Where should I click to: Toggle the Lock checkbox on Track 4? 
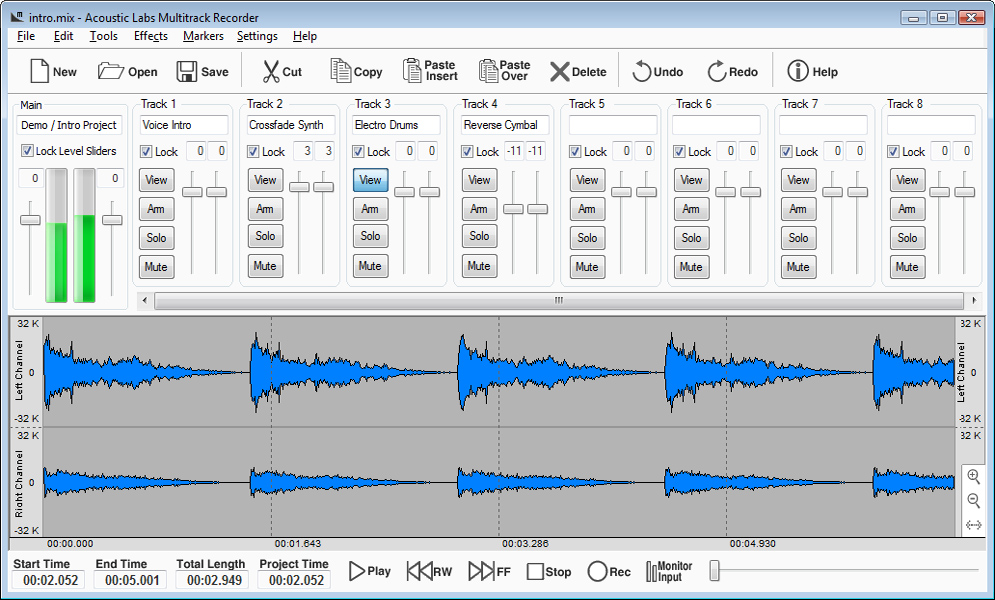(x=467, y=152)
